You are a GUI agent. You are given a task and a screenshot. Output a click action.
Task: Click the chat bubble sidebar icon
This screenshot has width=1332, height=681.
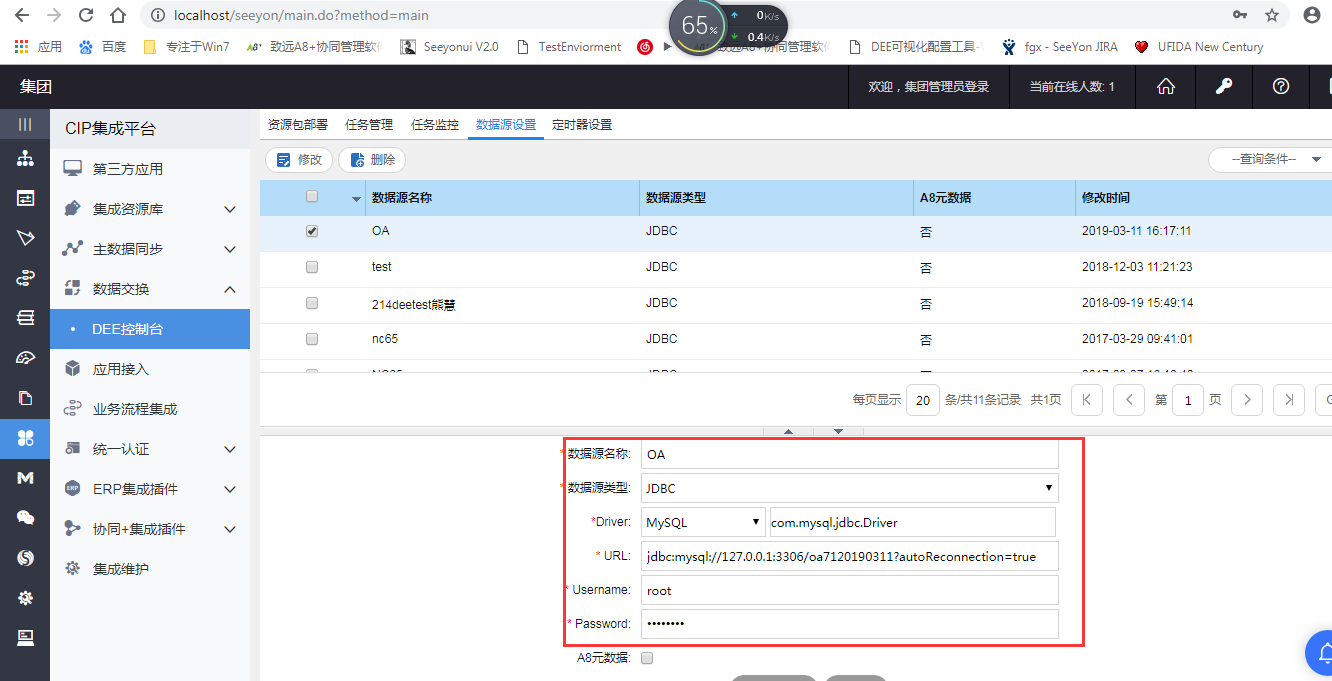25,518
